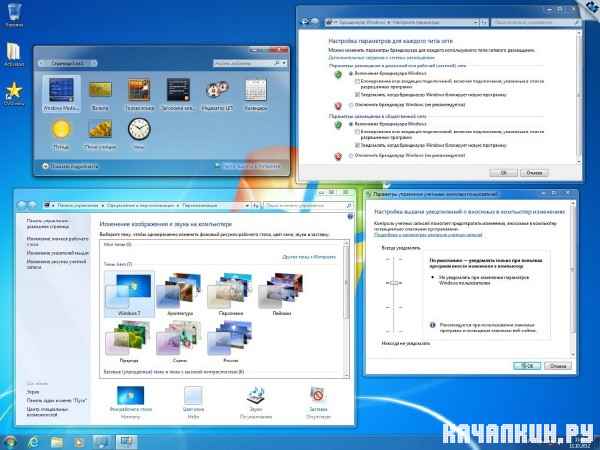Viewport: 600px width, 450px height.
Task: Open Display (Экран) link in sidebar
Action: point(33,392)
